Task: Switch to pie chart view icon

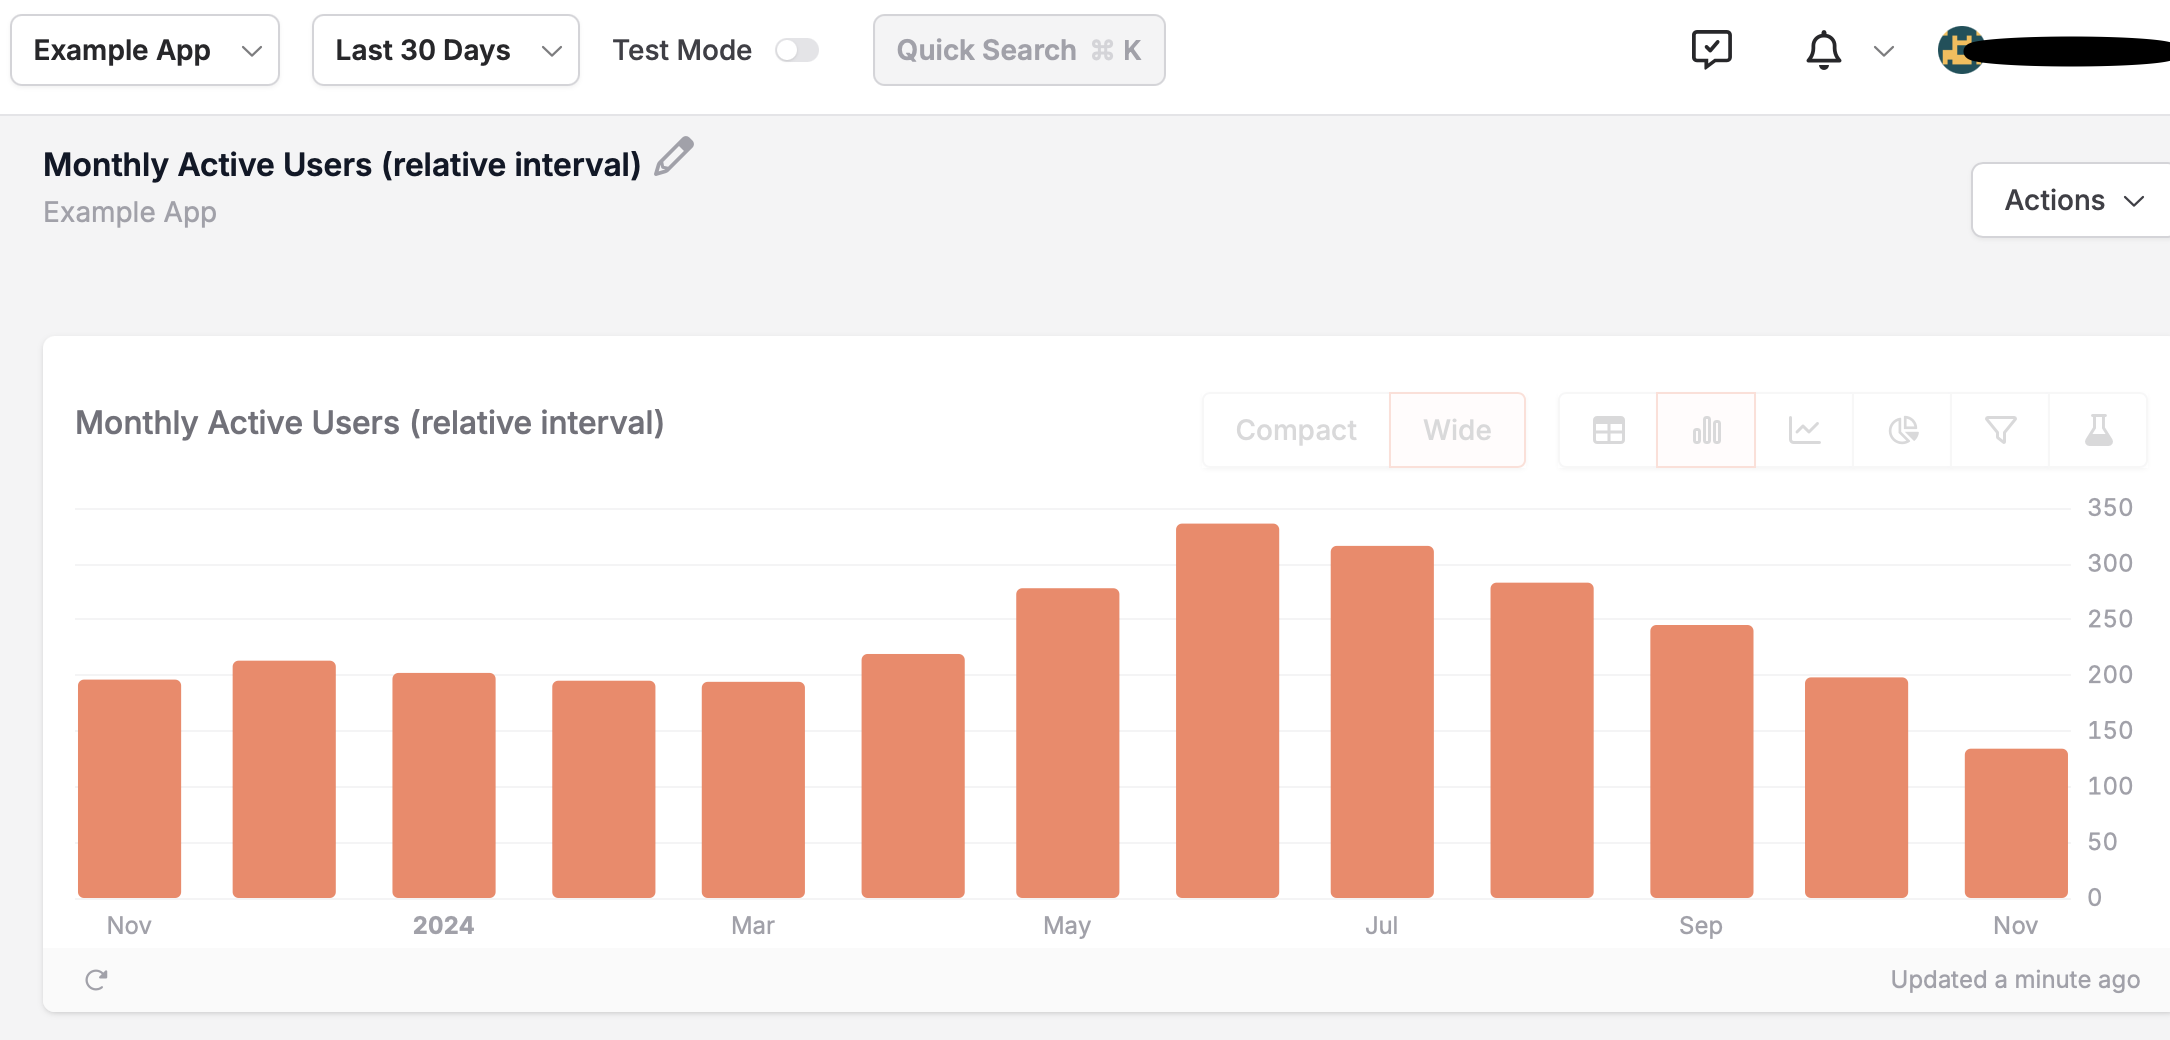Action: [1902, 430]
